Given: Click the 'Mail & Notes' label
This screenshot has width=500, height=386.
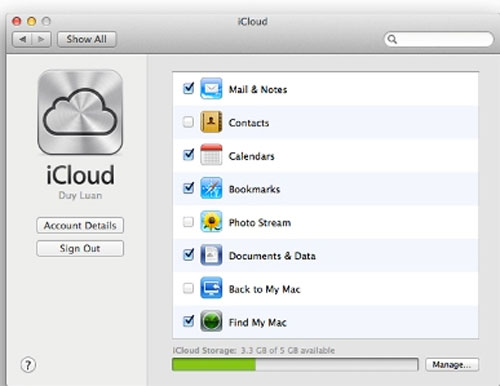Looking at the screenshot, I should point(258,90).
